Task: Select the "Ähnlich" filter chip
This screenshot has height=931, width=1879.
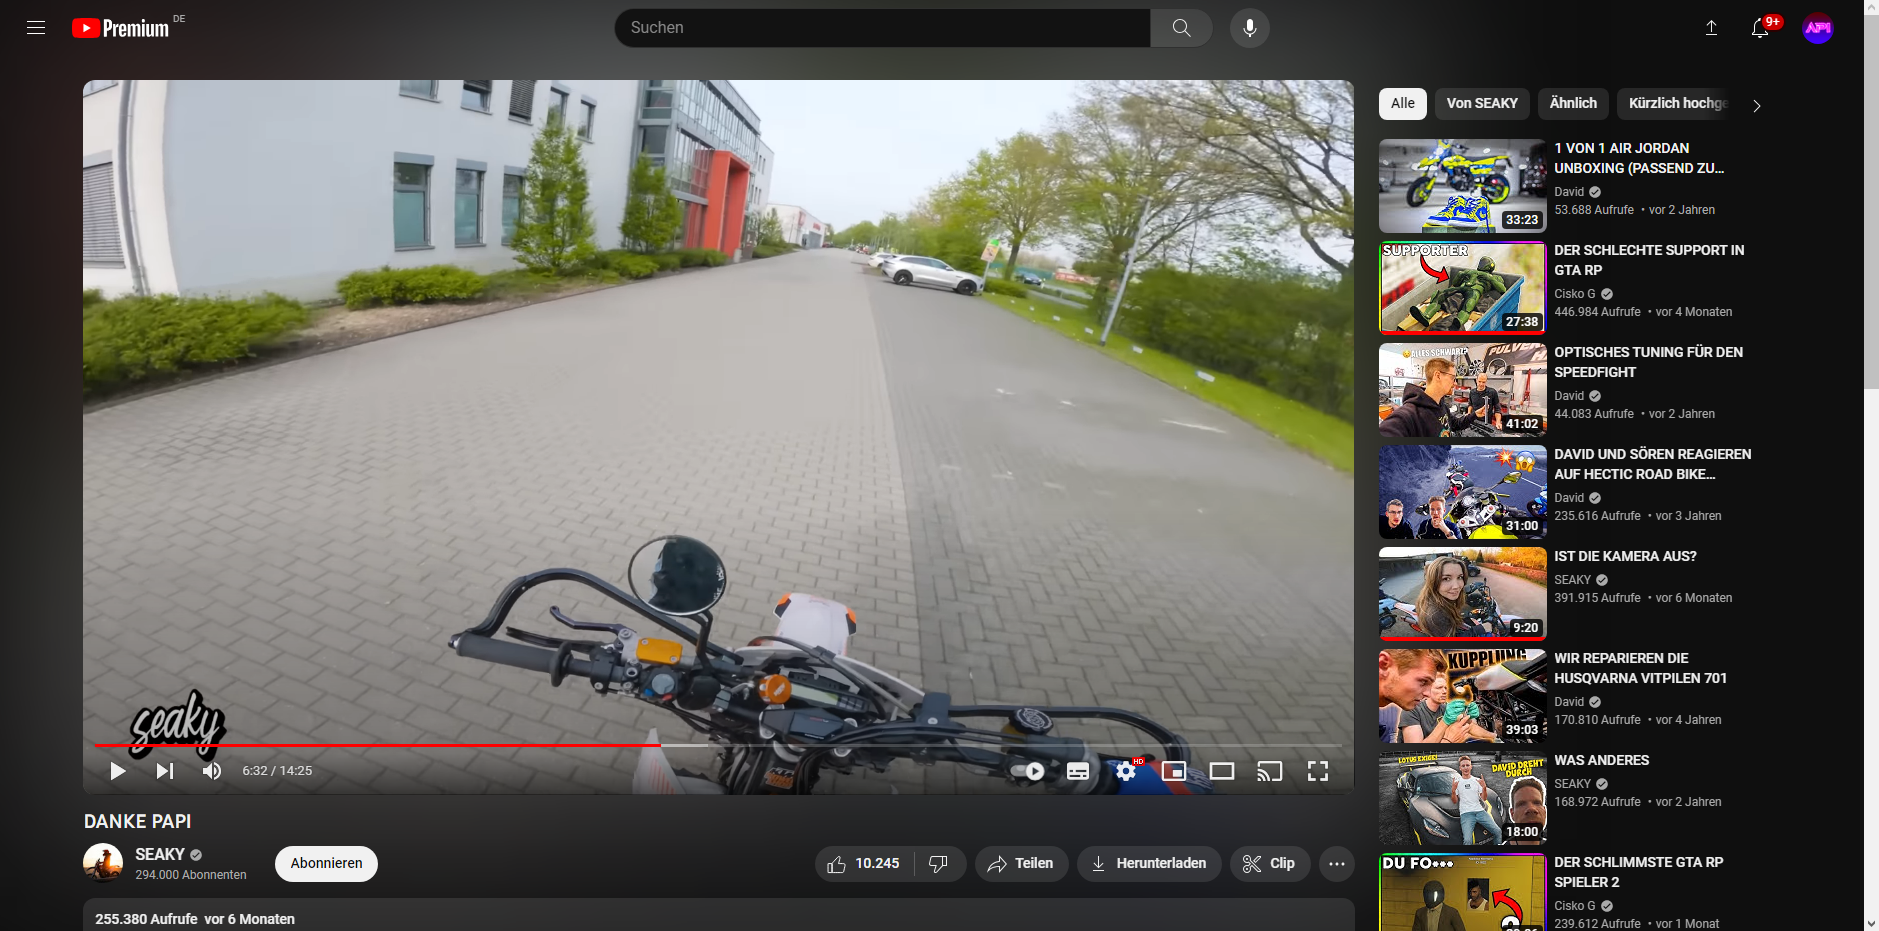Action: (x=1572, y=104)
